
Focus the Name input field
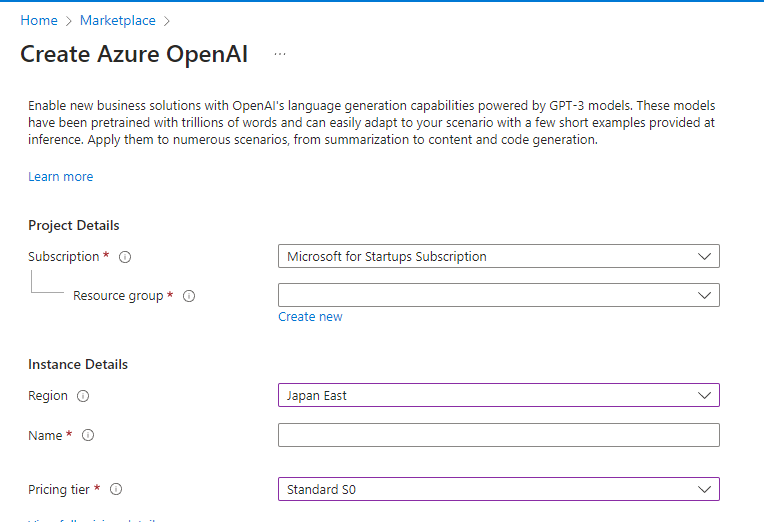point(498,435)
